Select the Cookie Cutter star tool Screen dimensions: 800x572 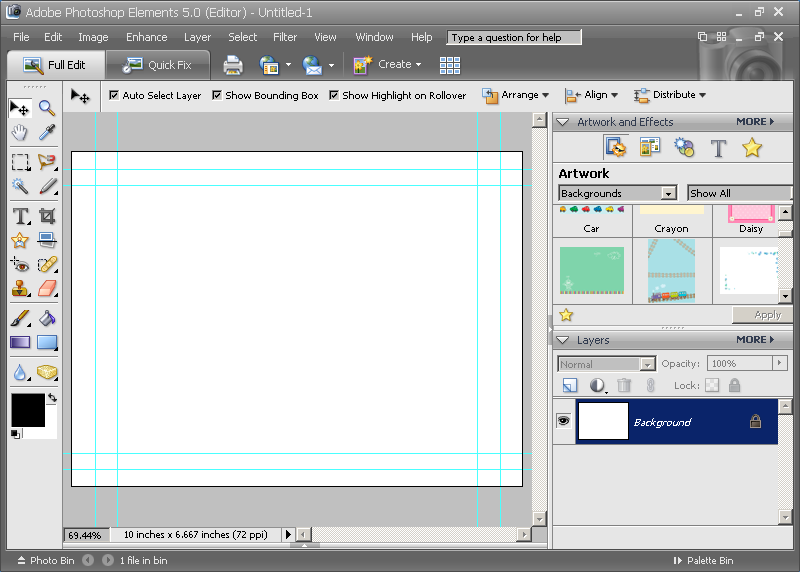[x=20, y=240]
